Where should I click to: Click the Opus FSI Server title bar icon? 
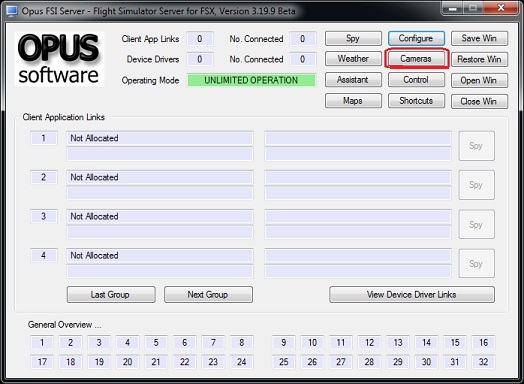(12, 11)
